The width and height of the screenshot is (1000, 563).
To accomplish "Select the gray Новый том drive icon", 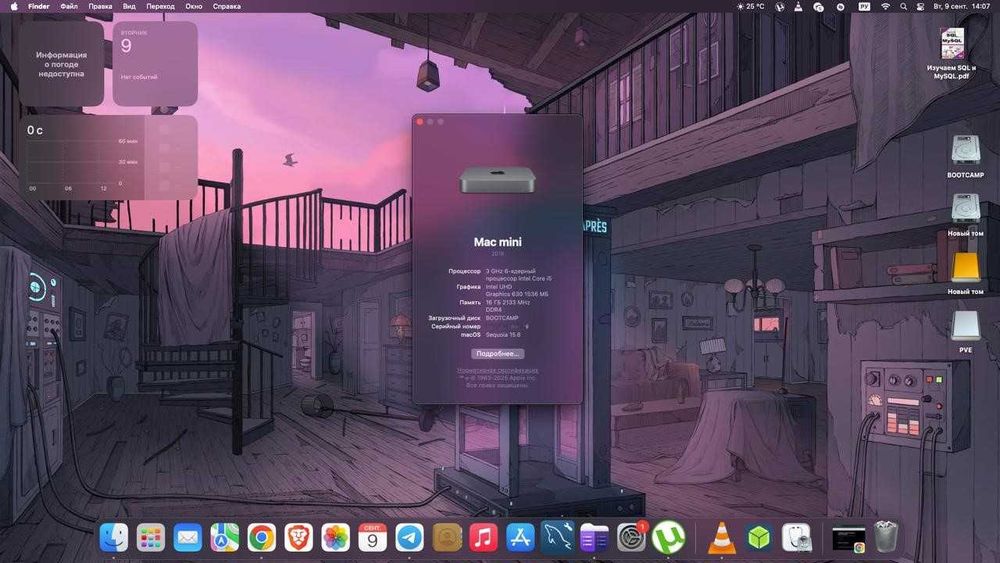I will click(x=965, y=215).
